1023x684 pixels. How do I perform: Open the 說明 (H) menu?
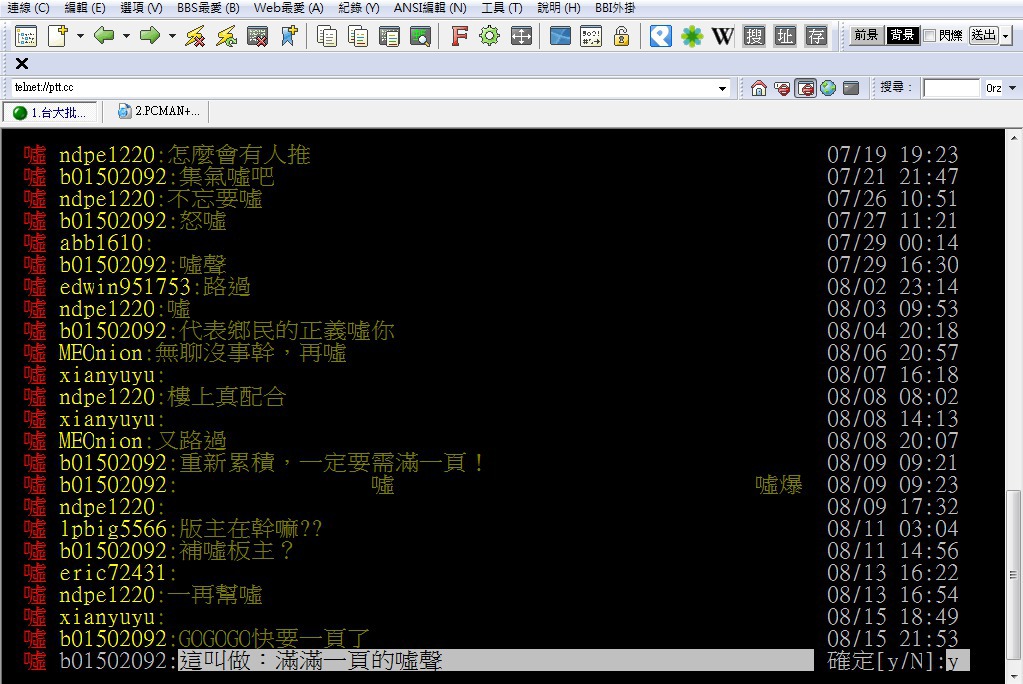pyautogui.click(x=558, y=8)
